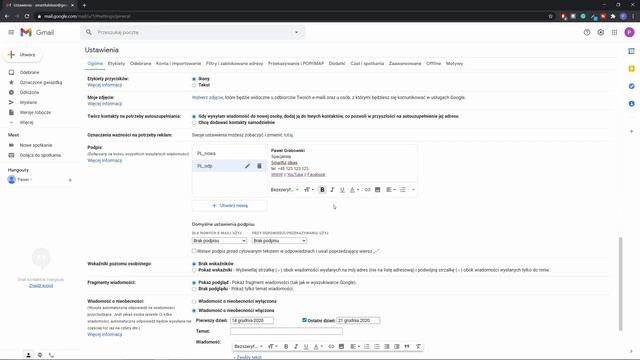Open the Gmail main menu hamburger
The height and width of the screenshot is (360, 640).
(11, 32)
